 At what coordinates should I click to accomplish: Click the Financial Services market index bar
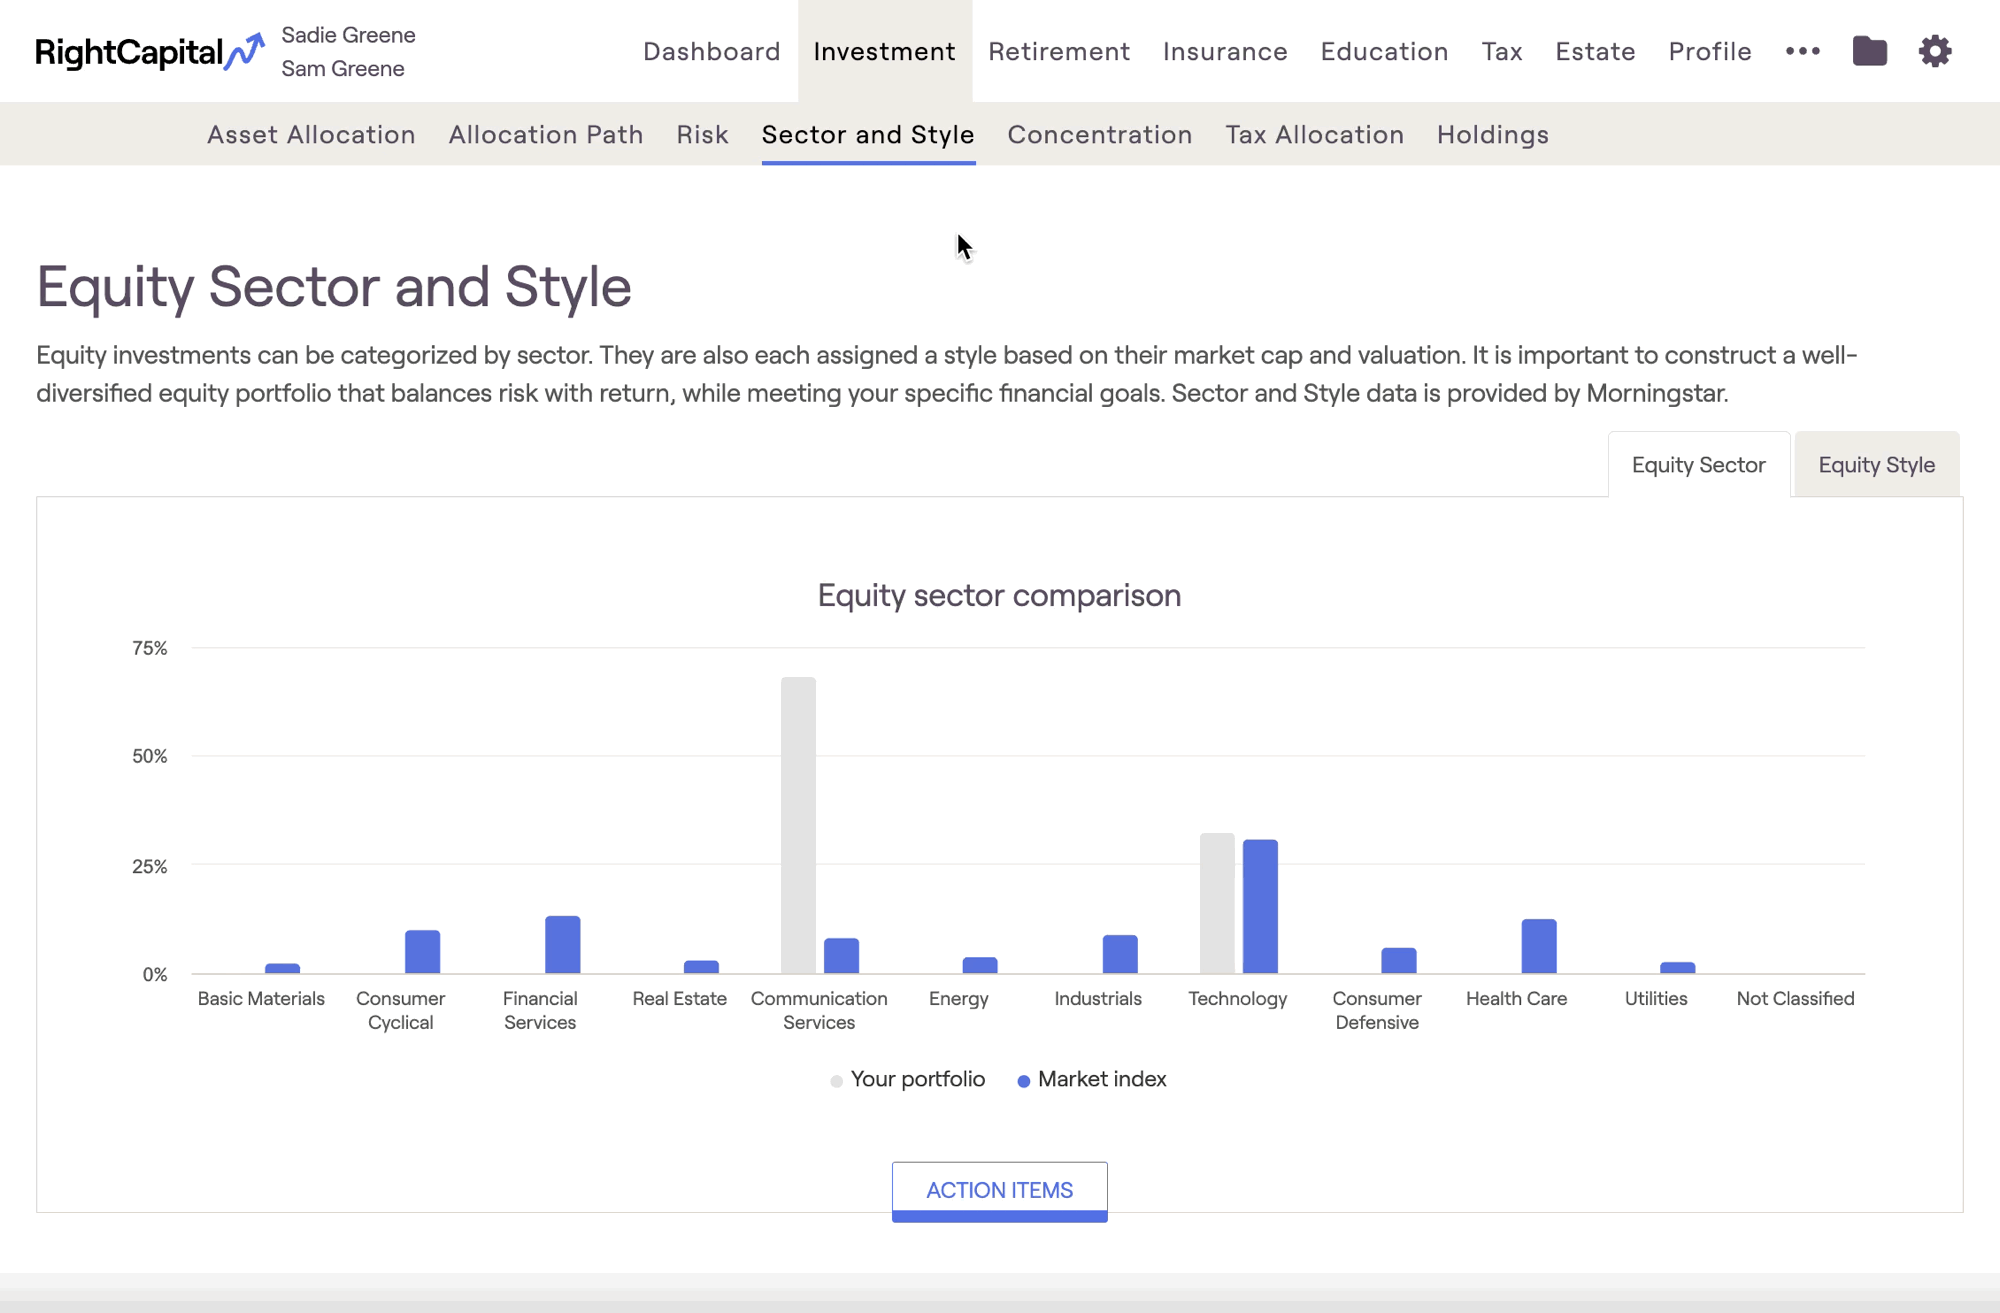pos(562,945)
